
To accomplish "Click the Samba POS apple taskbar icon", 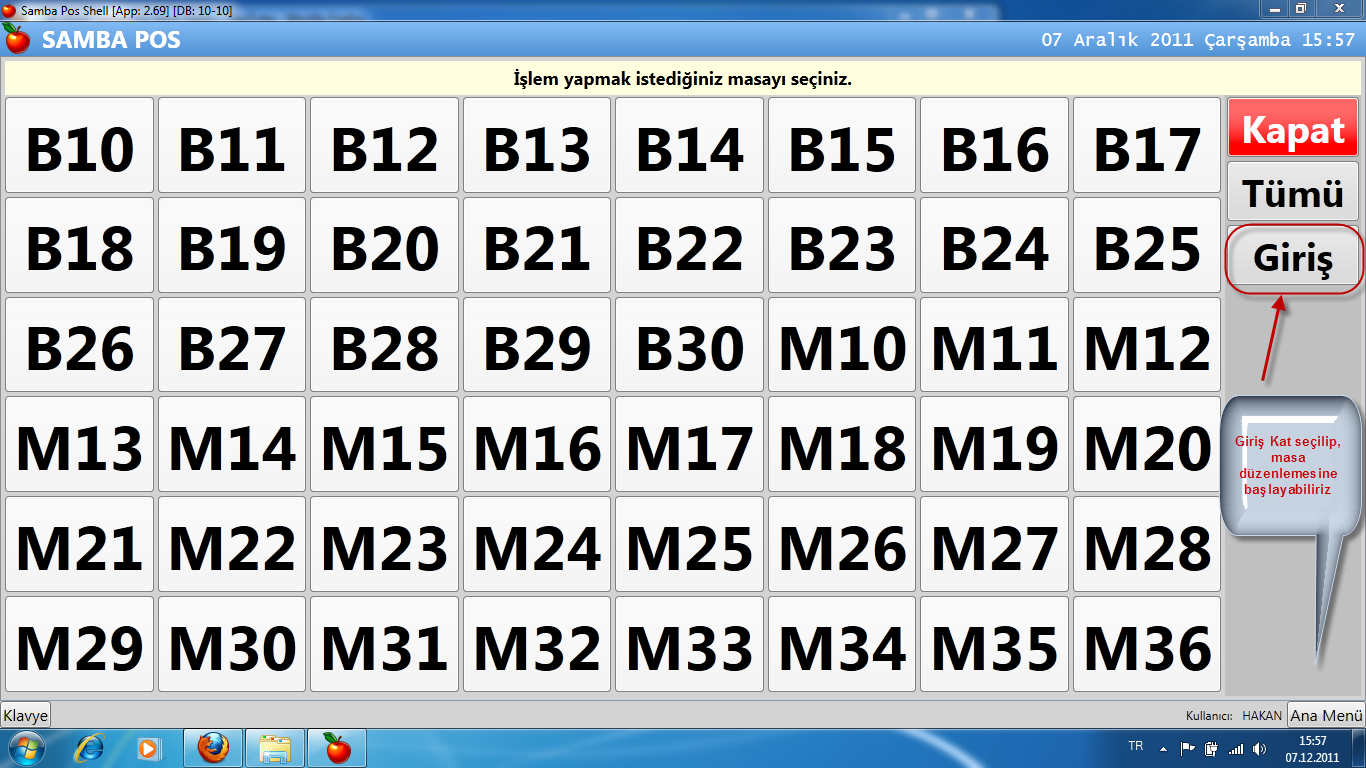I will [337, 748].
